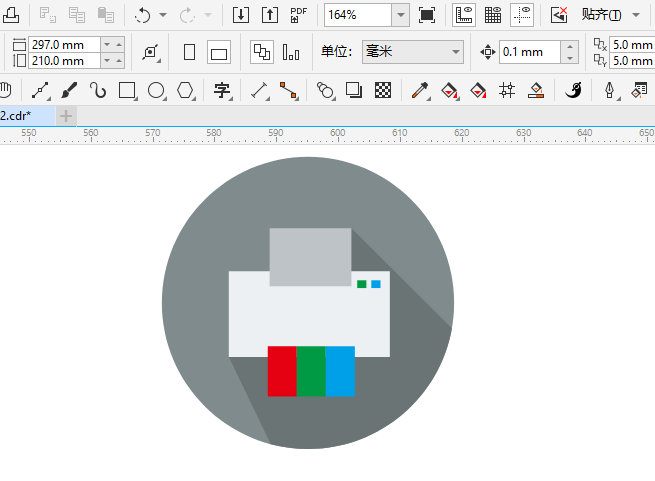Click the page width field 297.0 mm
Screen dimensions: 655x481
(x=65, y=45)
